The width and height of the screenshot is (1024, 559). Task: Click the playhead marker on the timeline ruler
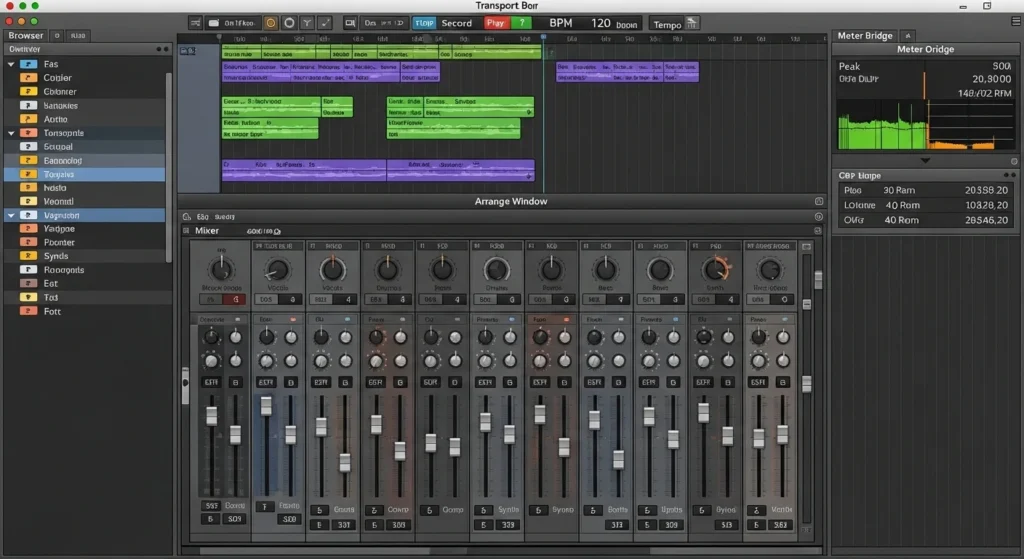coord(543,37)
